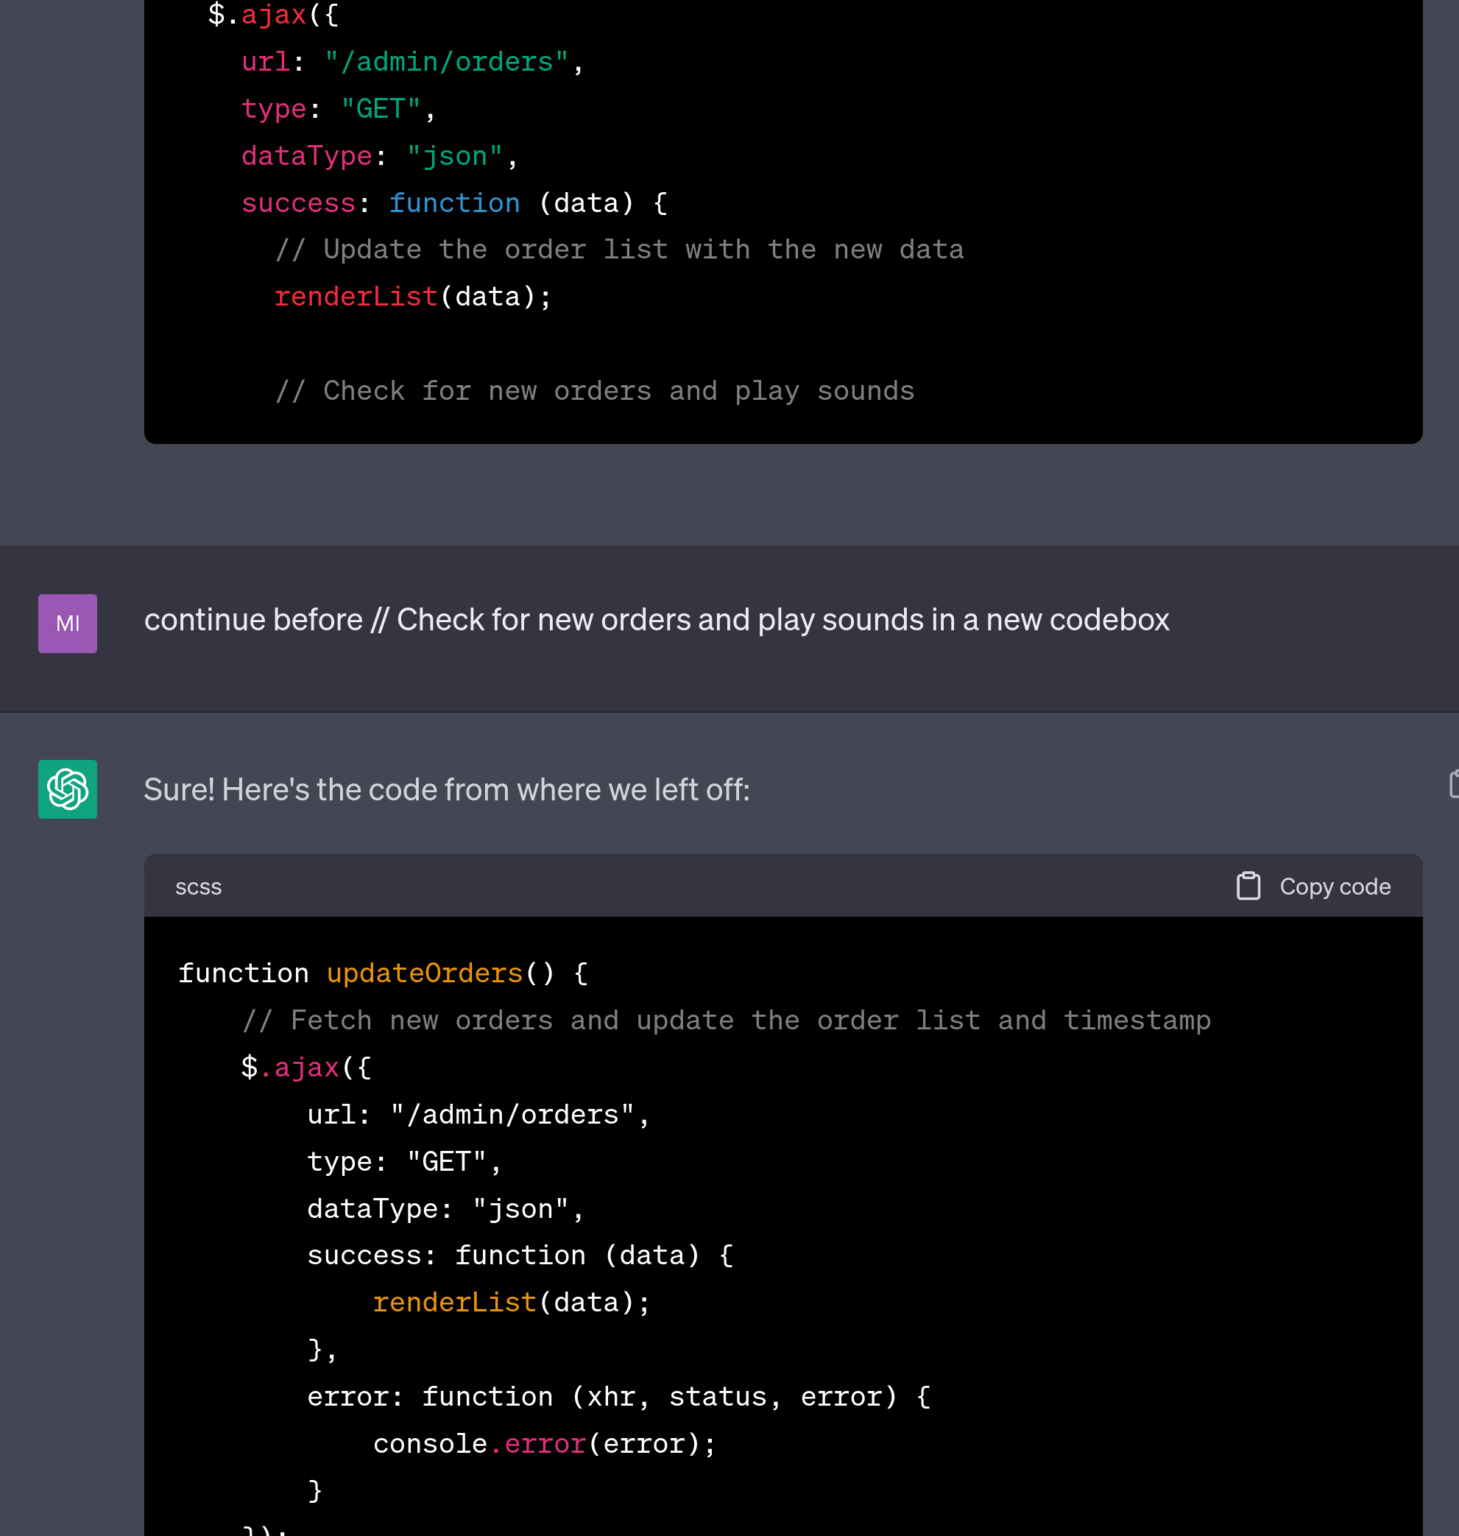Click the error callback function signature line
Screen dimensions: 1459x1536
[618, 1396]
